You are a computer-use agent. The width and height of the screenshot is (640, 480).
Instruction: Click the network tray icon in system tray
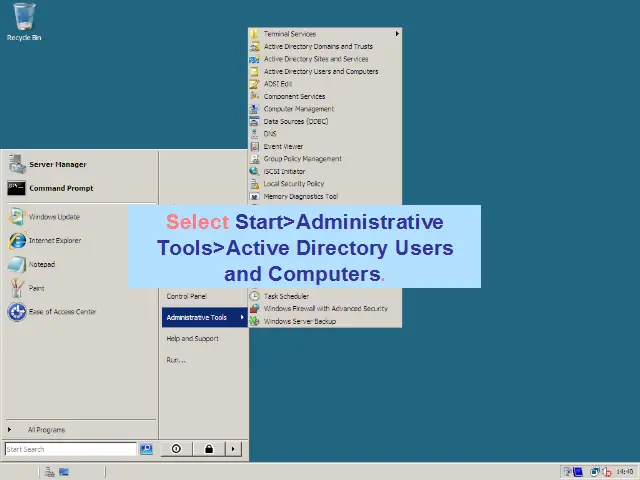tap(595, 472)
